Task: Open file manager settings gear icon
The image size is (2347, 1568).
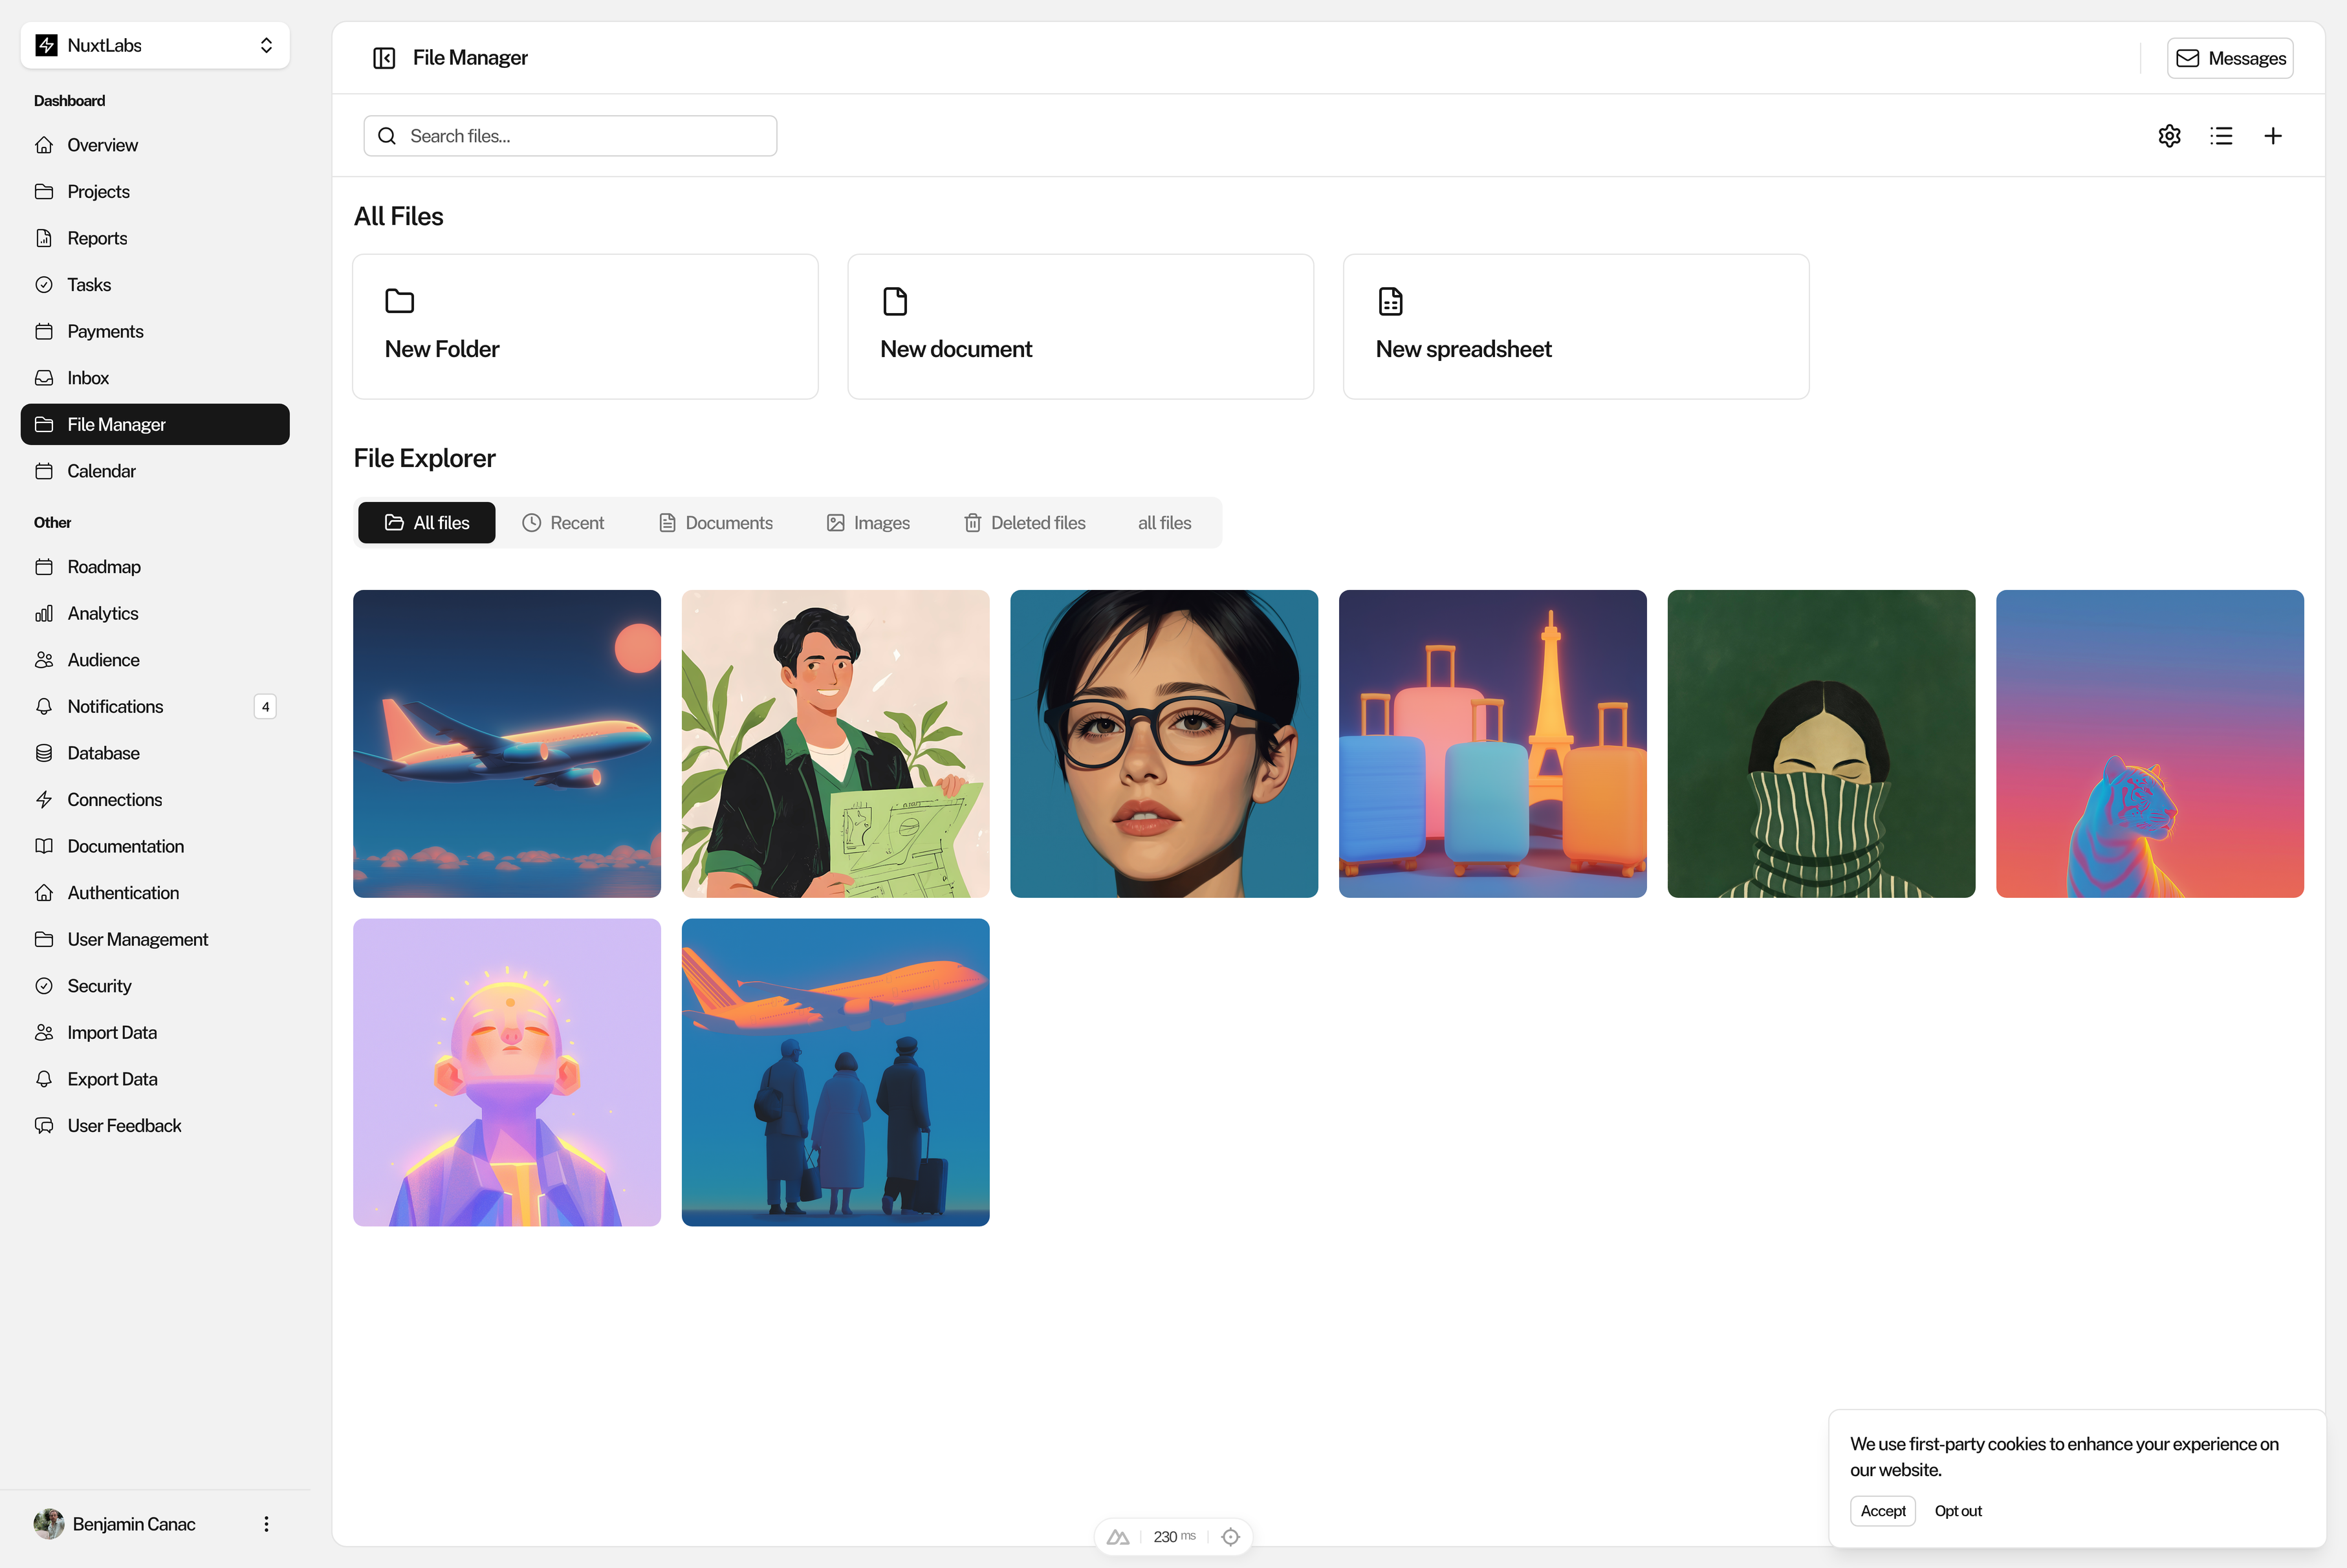Action: pos(2169,136)
